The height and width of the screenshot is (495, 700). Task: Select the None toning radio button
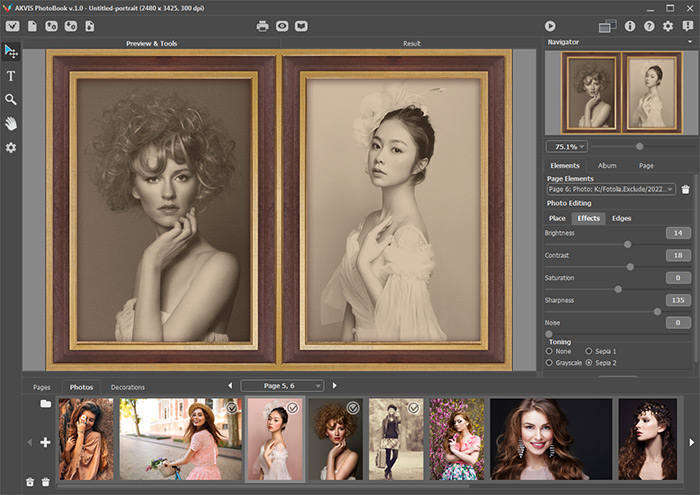[x=549, y=351]
